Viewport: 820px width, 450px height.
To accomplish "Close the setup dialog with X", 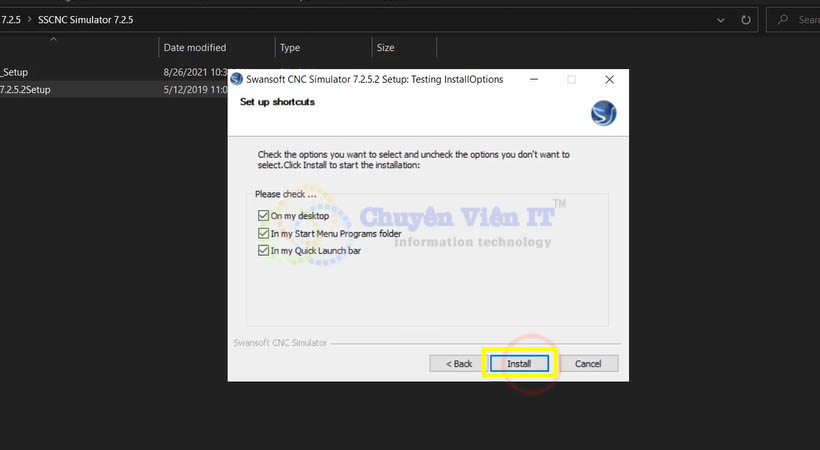I will click(609, 79).
